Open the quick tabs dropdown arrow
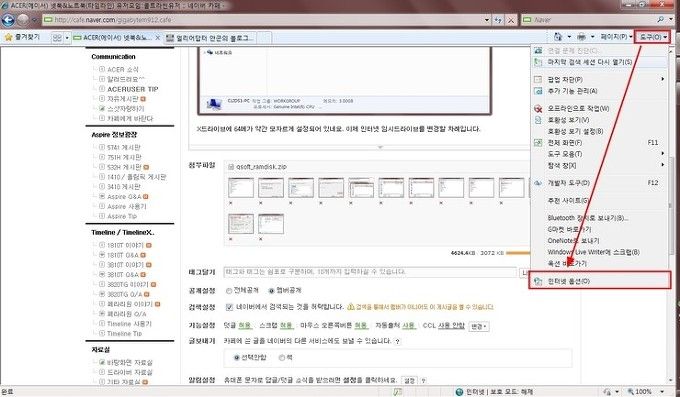Viewport: 680px width, 397px height. point(67,38)
